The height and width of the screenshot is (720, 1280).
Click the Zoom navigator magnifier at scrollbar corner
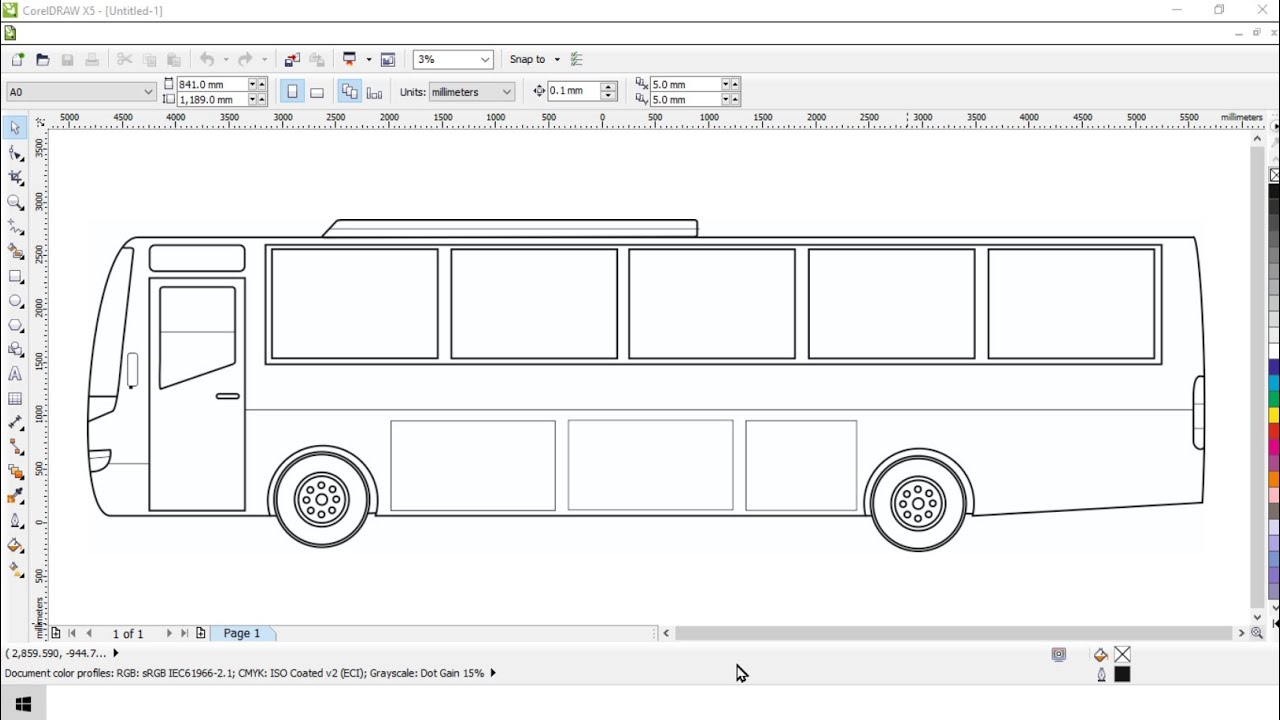pyautogui.click(x=1257, y=633)
